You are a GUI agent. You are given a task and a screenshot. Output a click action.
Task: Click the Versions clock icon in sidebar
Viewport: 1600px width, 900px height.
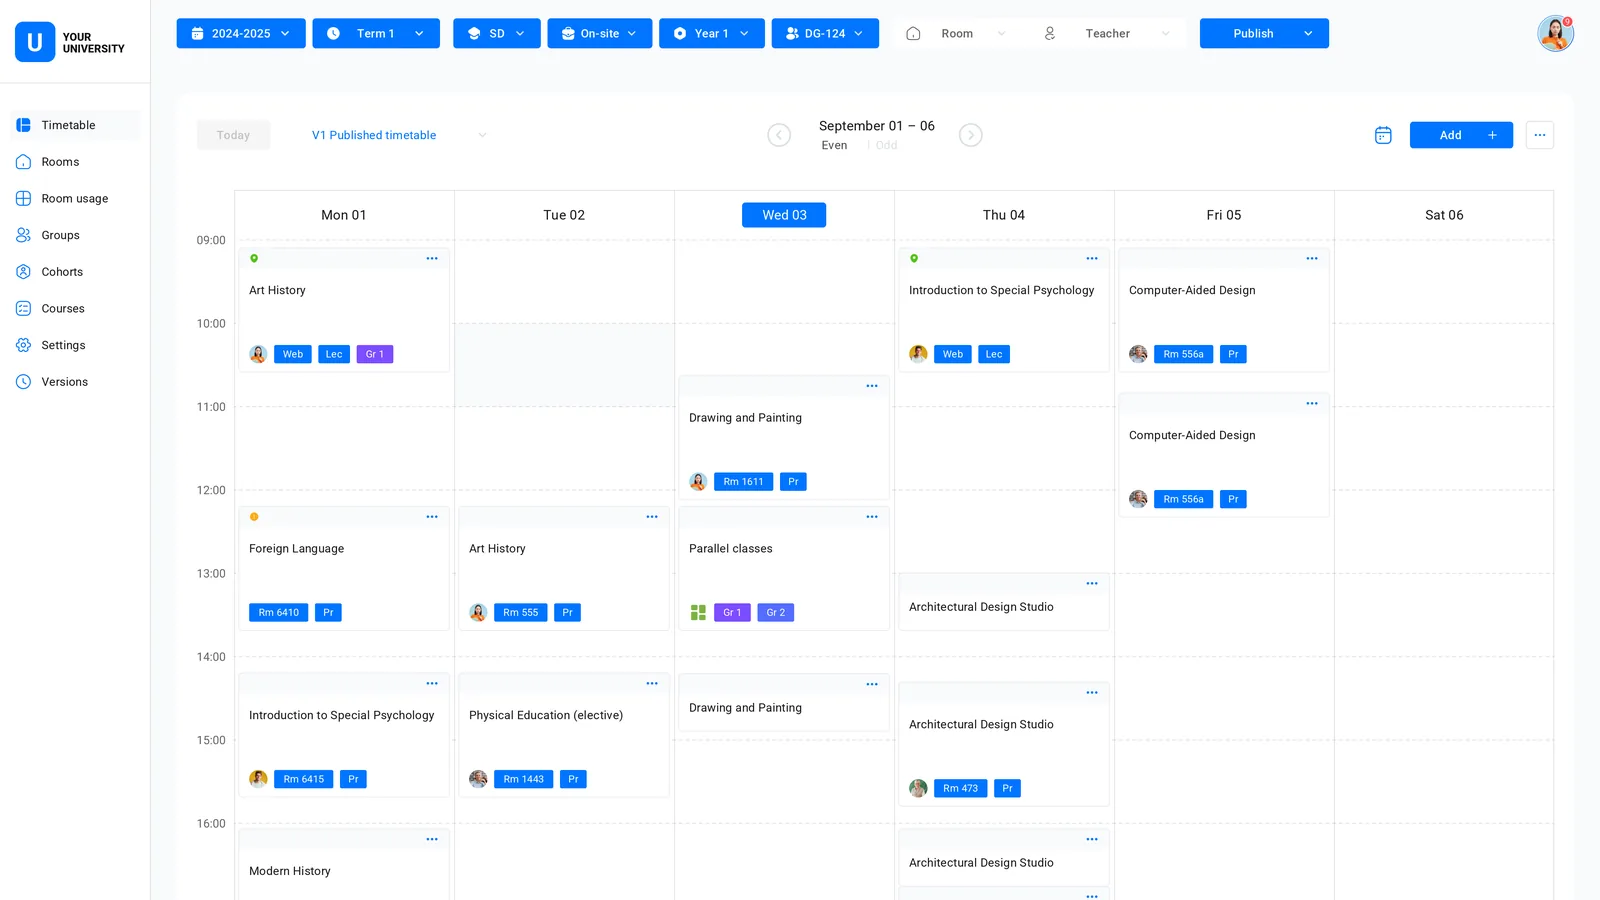click(x=24, y=382)
